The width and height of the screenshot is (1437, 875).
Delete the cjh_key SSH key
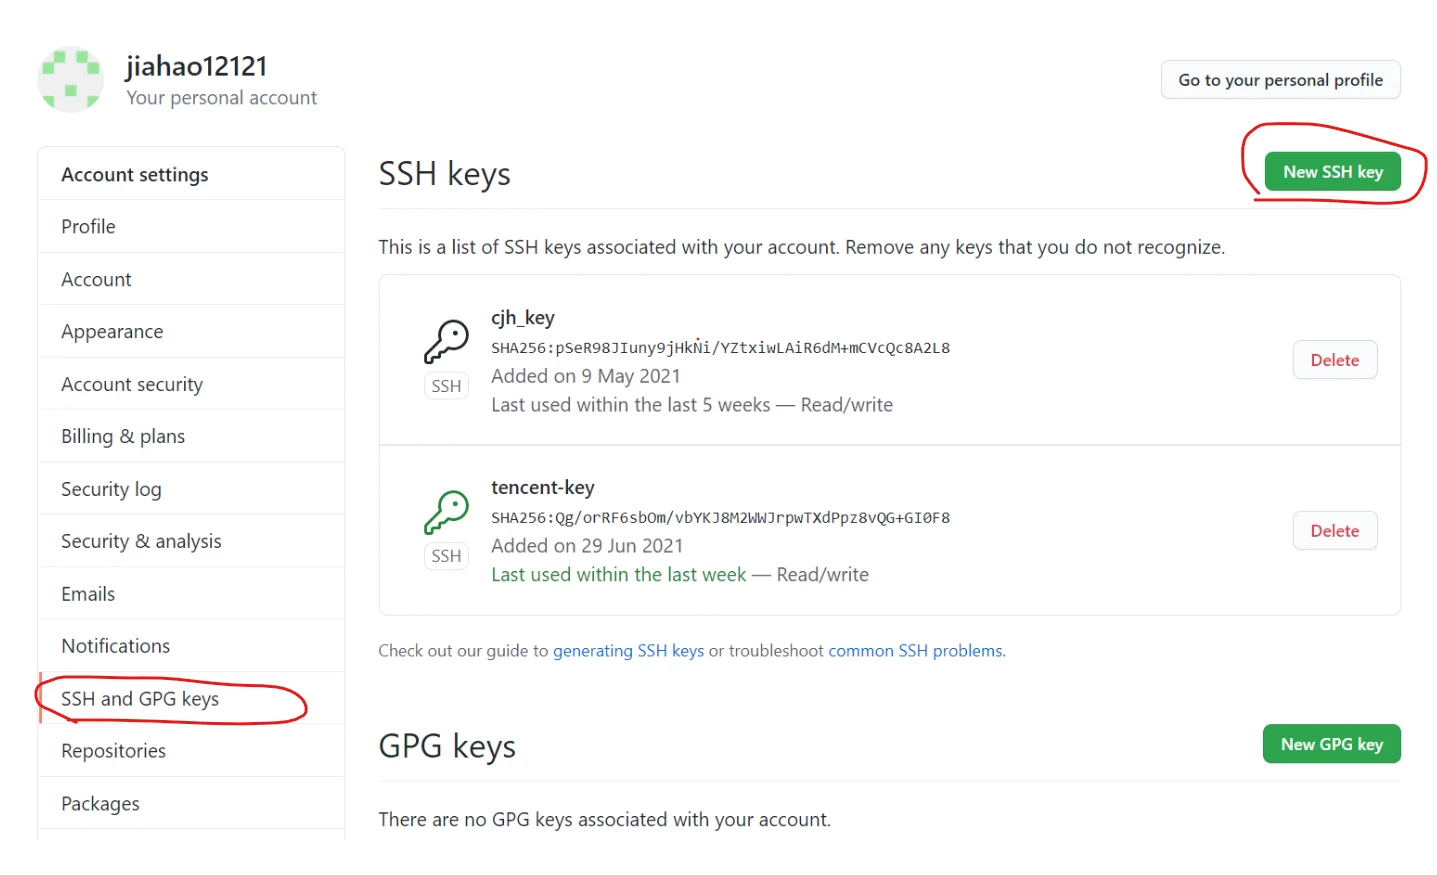click(x=1334, y=360)
